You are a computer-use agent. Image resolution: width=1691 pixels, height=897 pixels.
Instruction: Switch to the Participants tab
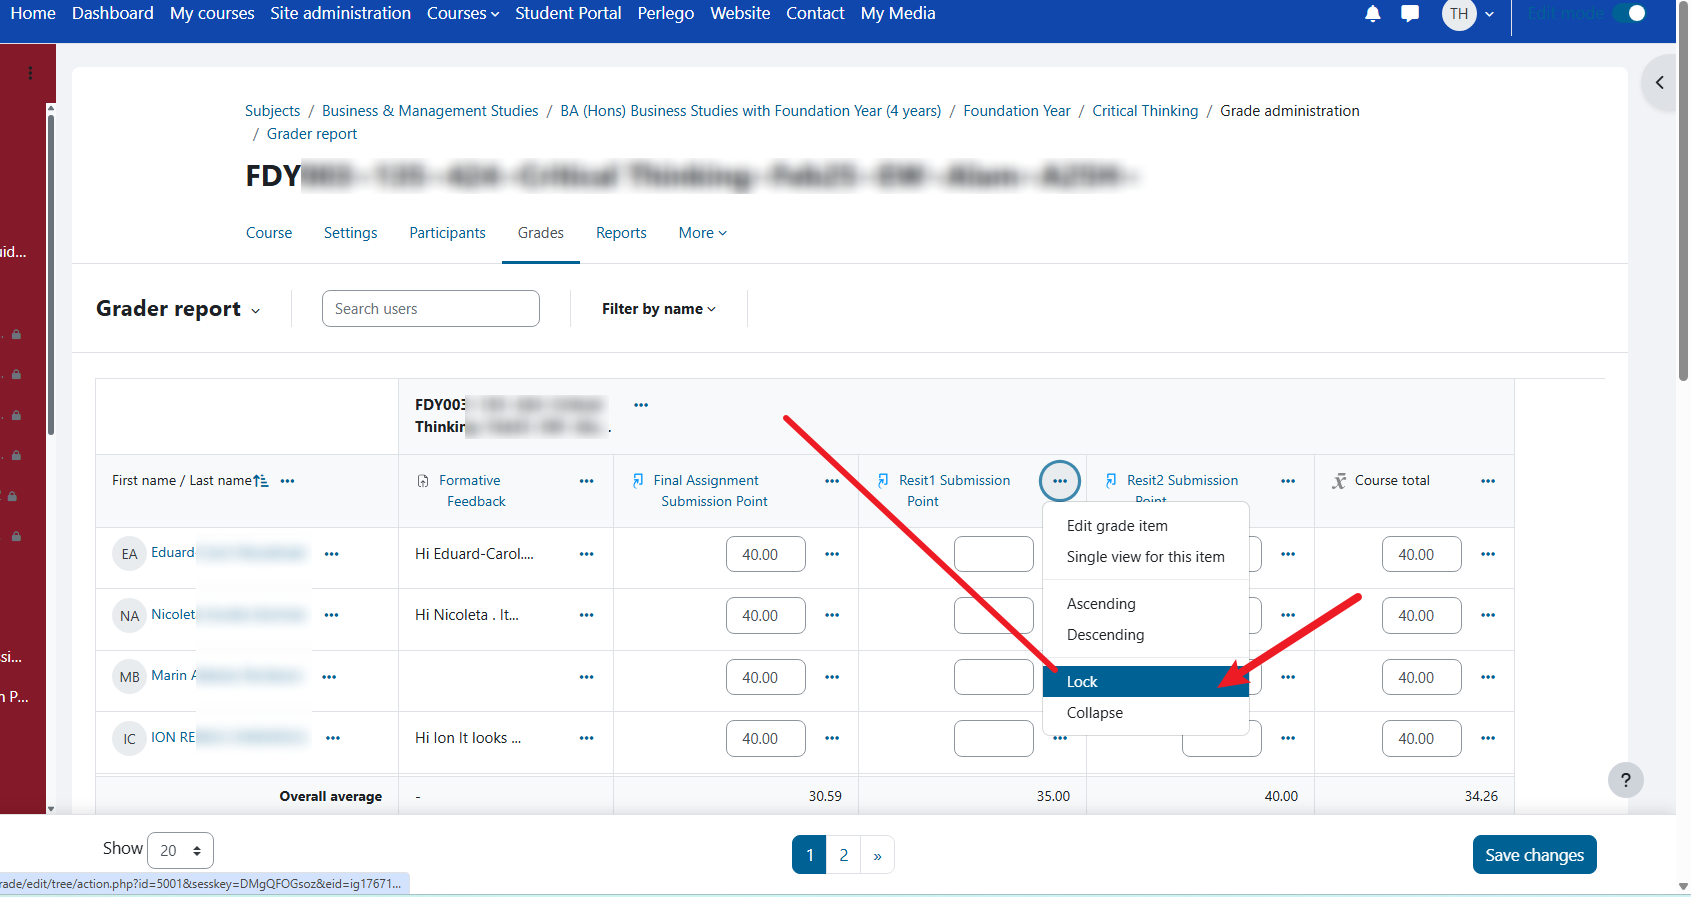[447, 233]
